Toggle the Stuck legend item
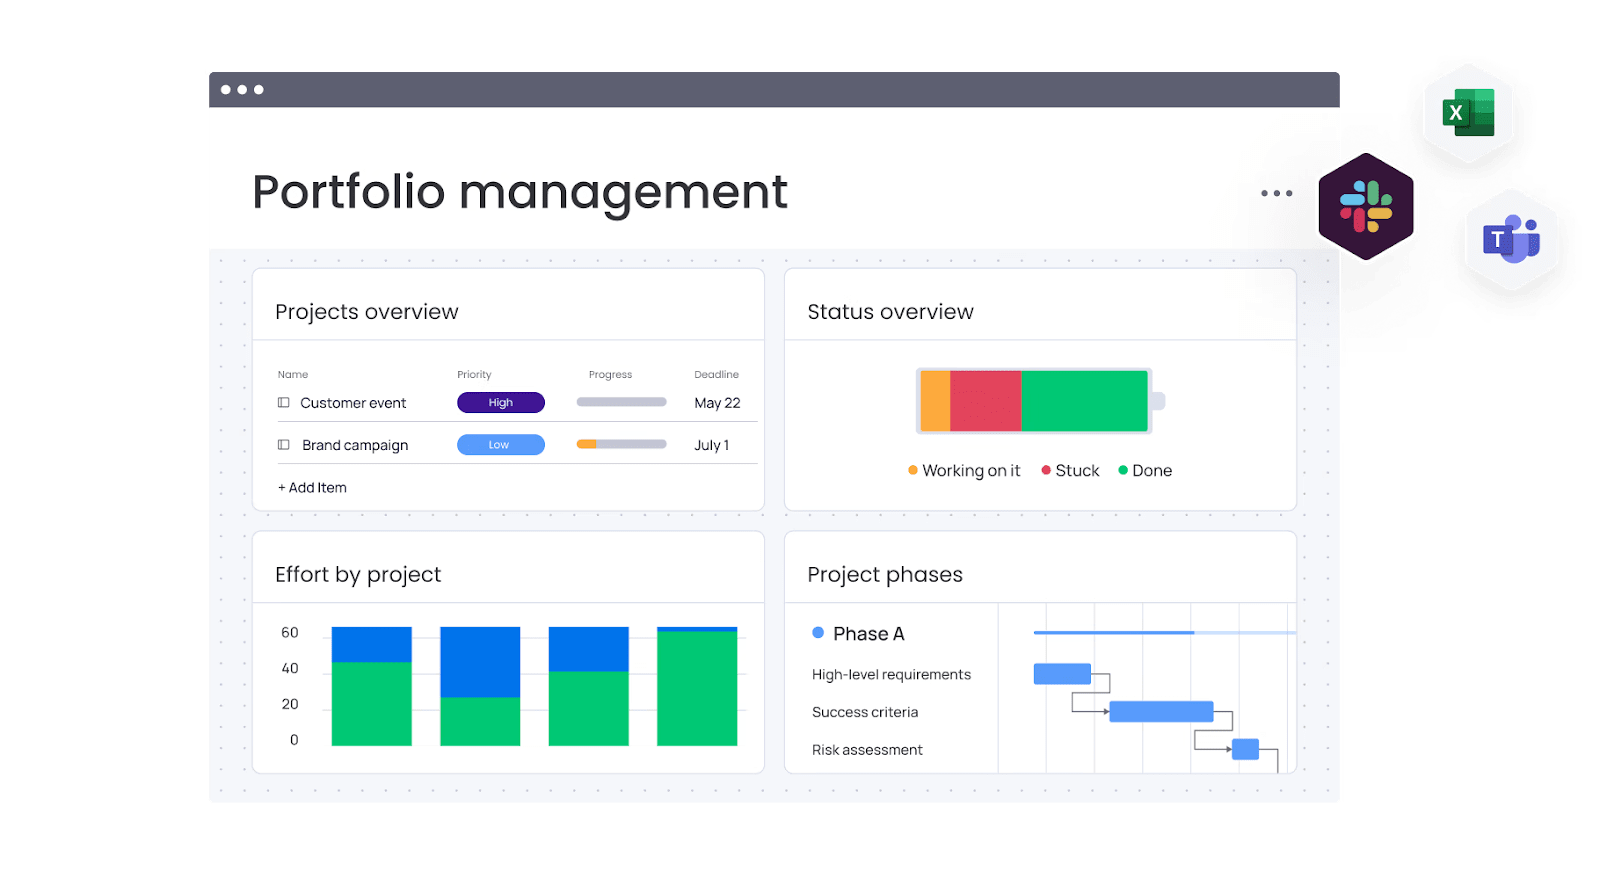This screenshot has width=1600, height=879. [x=1070, y=471]
